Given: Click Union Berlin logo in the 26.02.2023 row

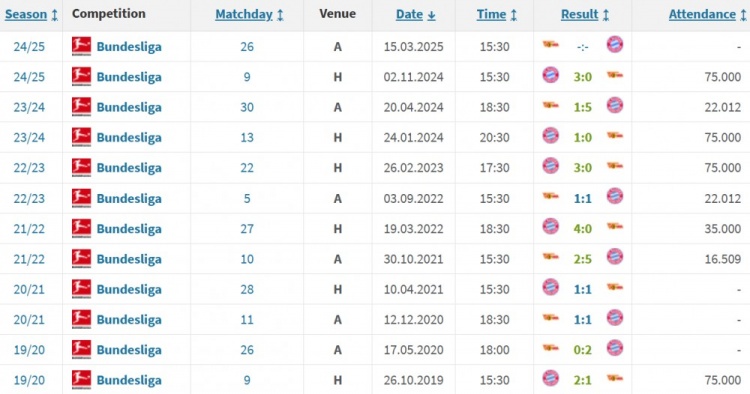Looking at the screenshot, I should (x=615, y=166).
